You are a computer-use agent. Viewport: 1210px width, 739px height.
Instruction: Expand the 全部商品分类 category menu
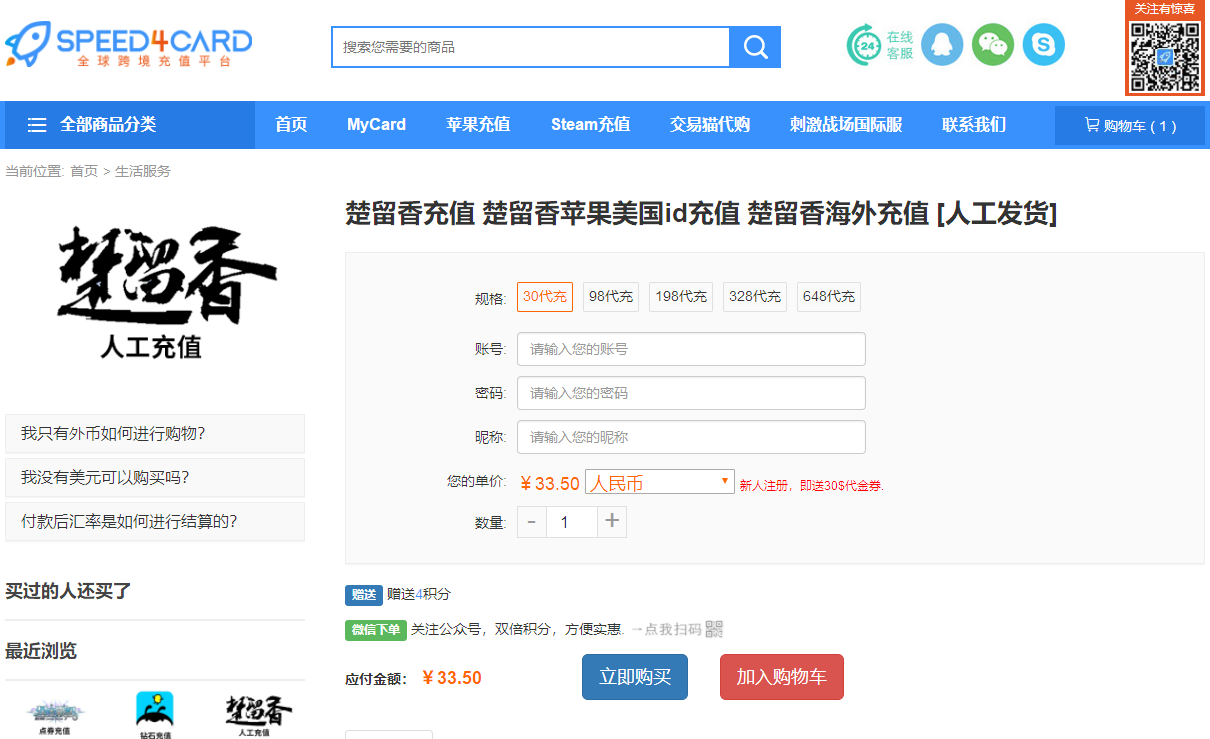(92, 125)
